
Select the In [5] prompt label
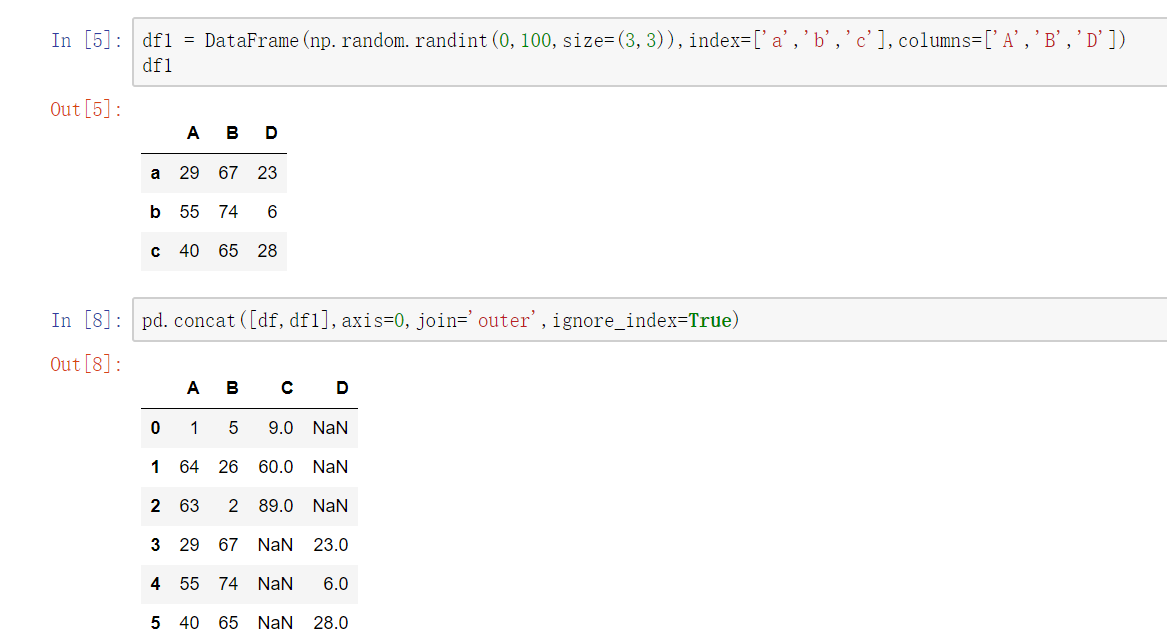86,40
